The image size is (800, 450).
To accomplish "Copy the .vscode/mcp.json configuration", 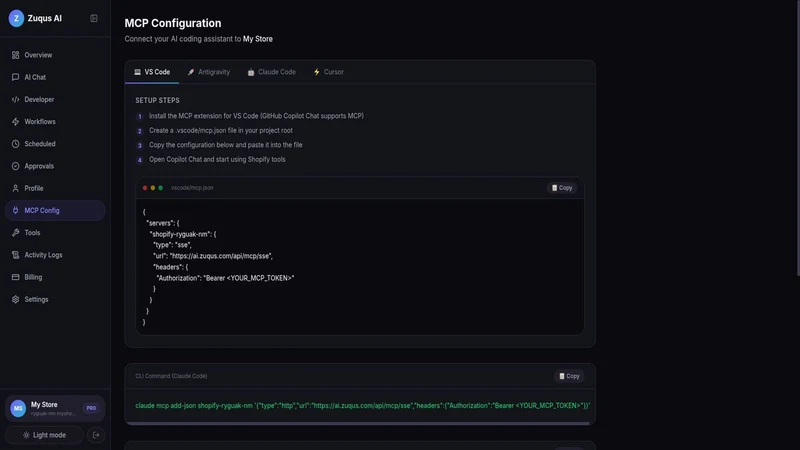I will (x=562, y=188).
